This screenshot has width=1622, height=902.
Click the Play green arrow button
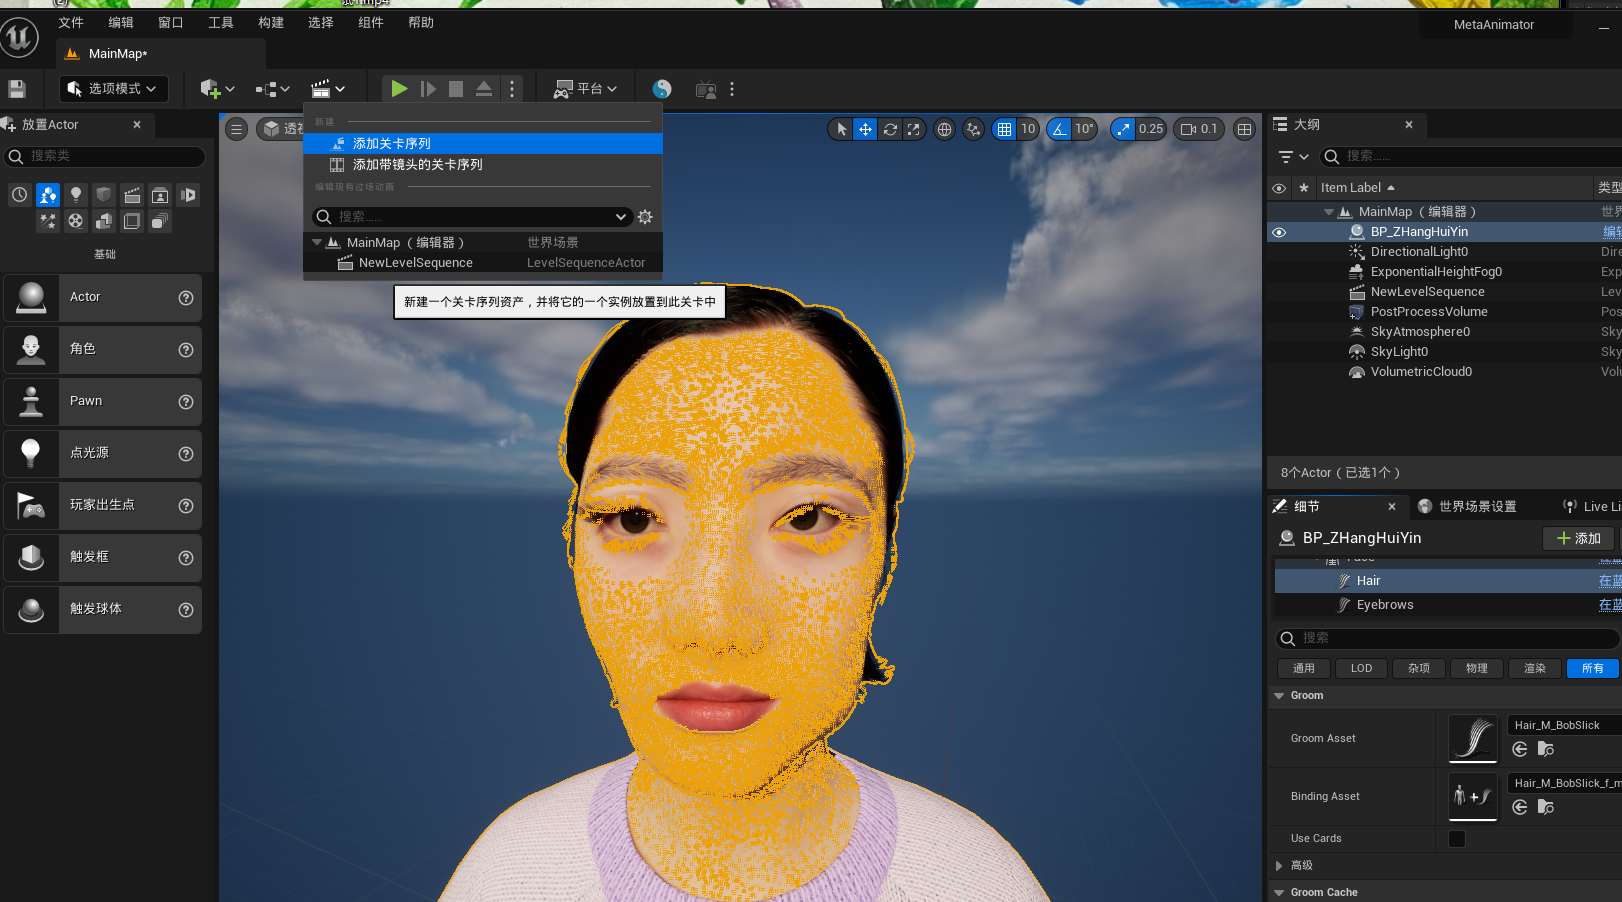pyautogui.click(x=399, y=89)
